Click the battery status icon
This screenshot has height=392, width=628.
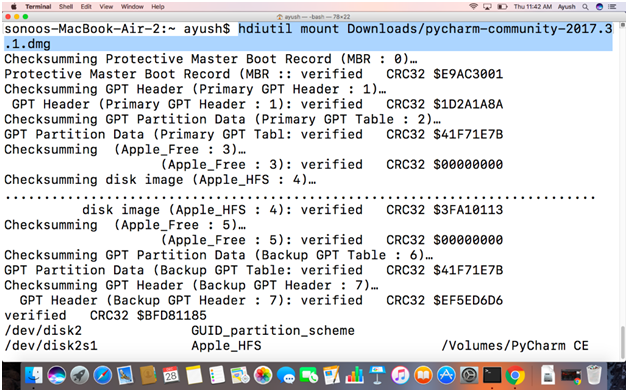point(502,6)
